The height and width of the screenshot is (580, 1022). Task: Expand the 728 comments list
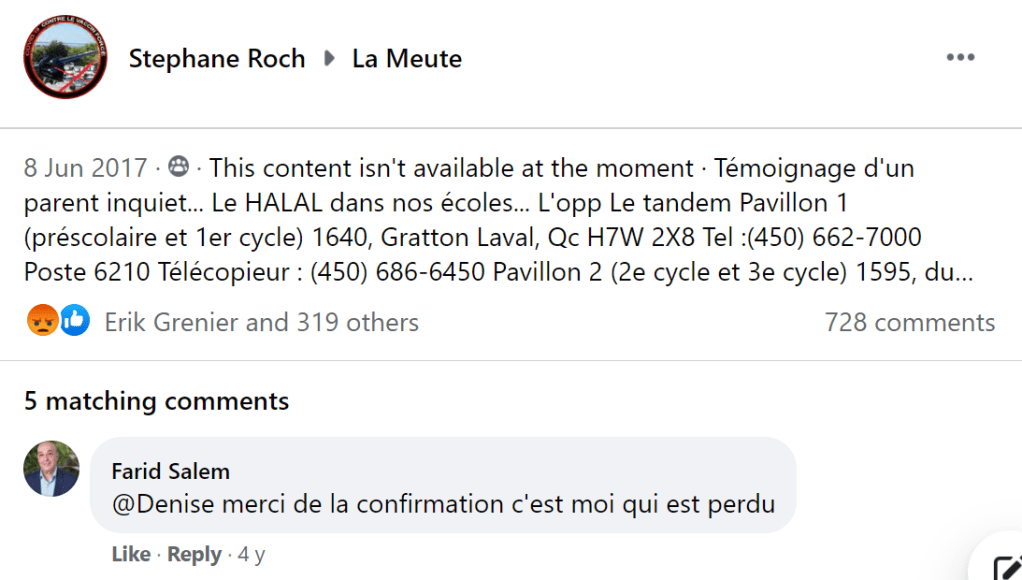pyautogui.click(x=909, y=322)
